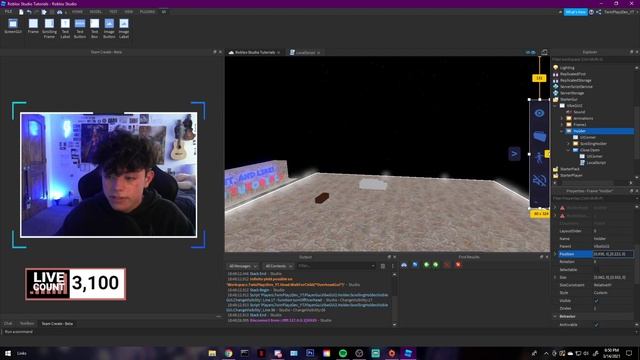Open the All Messages dropdown in Output
Image resolution: width=640 pixels, height=360 pixels.
tap(243, 266)
